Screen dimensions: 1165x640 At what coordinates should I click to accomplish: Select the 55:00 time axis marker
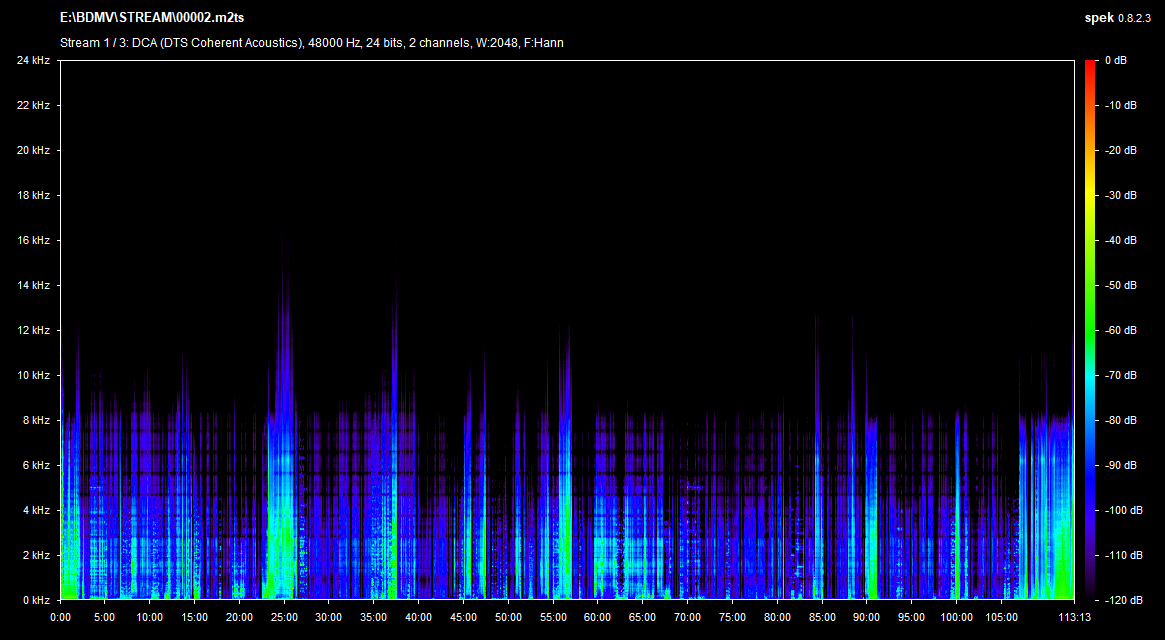pyautogui.click(x=553, y=617)
